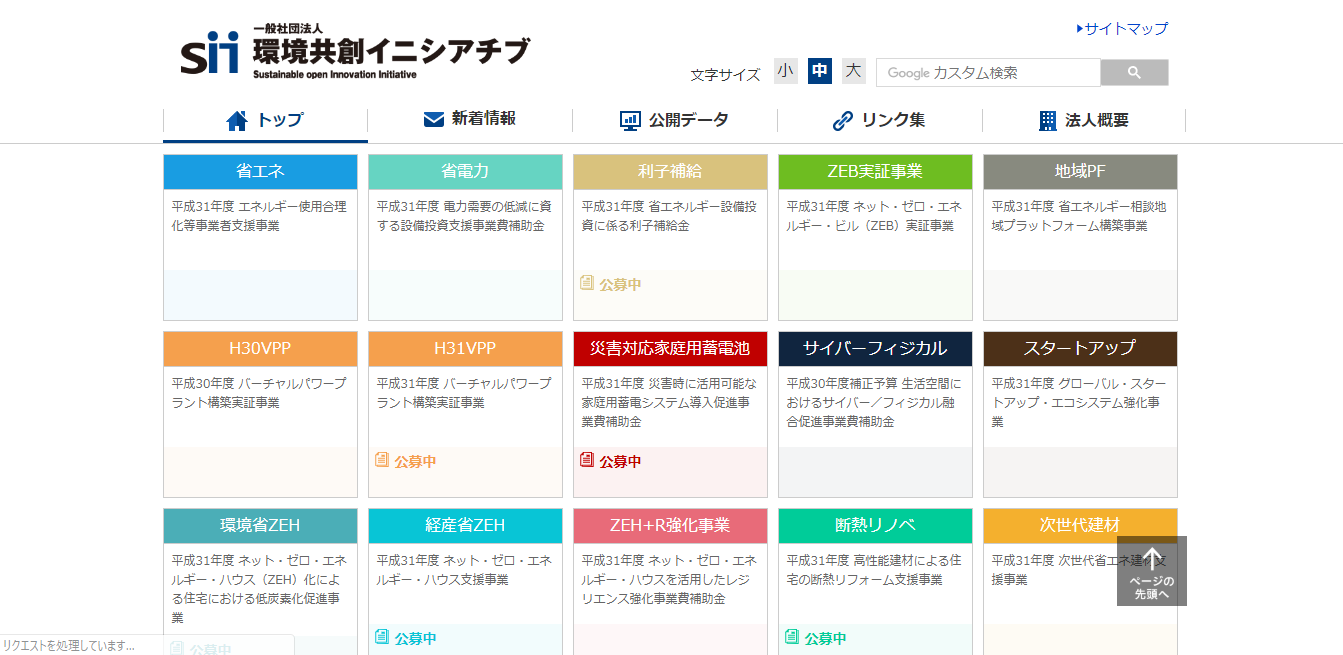1343x655 pixels.
Task: Click the chain link icon for リンク集
Action: [843, 121]
